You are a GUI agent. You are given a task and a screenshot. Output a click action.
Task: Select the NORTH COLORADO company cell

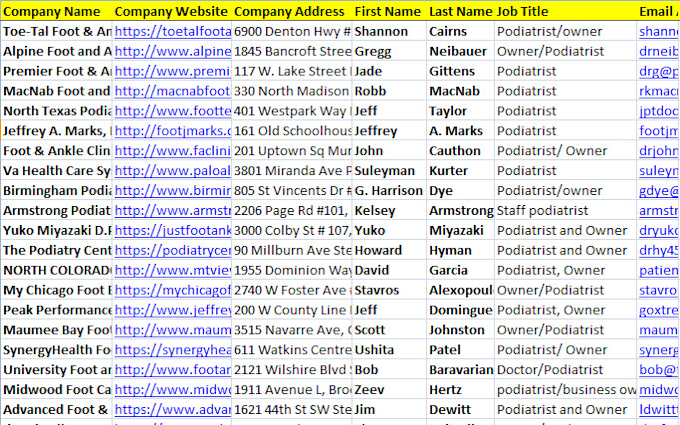(x=56, y=270)
